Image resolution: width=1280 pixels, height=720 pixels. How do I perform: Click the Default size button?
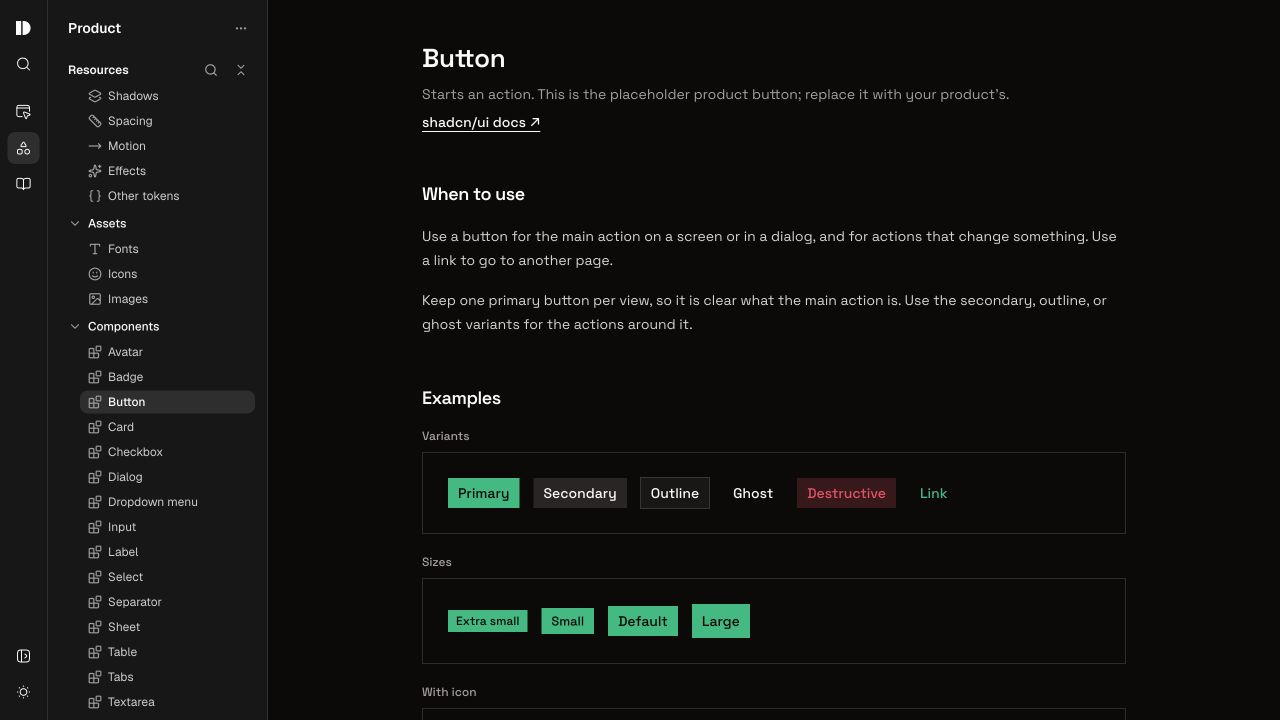point(643,621)
